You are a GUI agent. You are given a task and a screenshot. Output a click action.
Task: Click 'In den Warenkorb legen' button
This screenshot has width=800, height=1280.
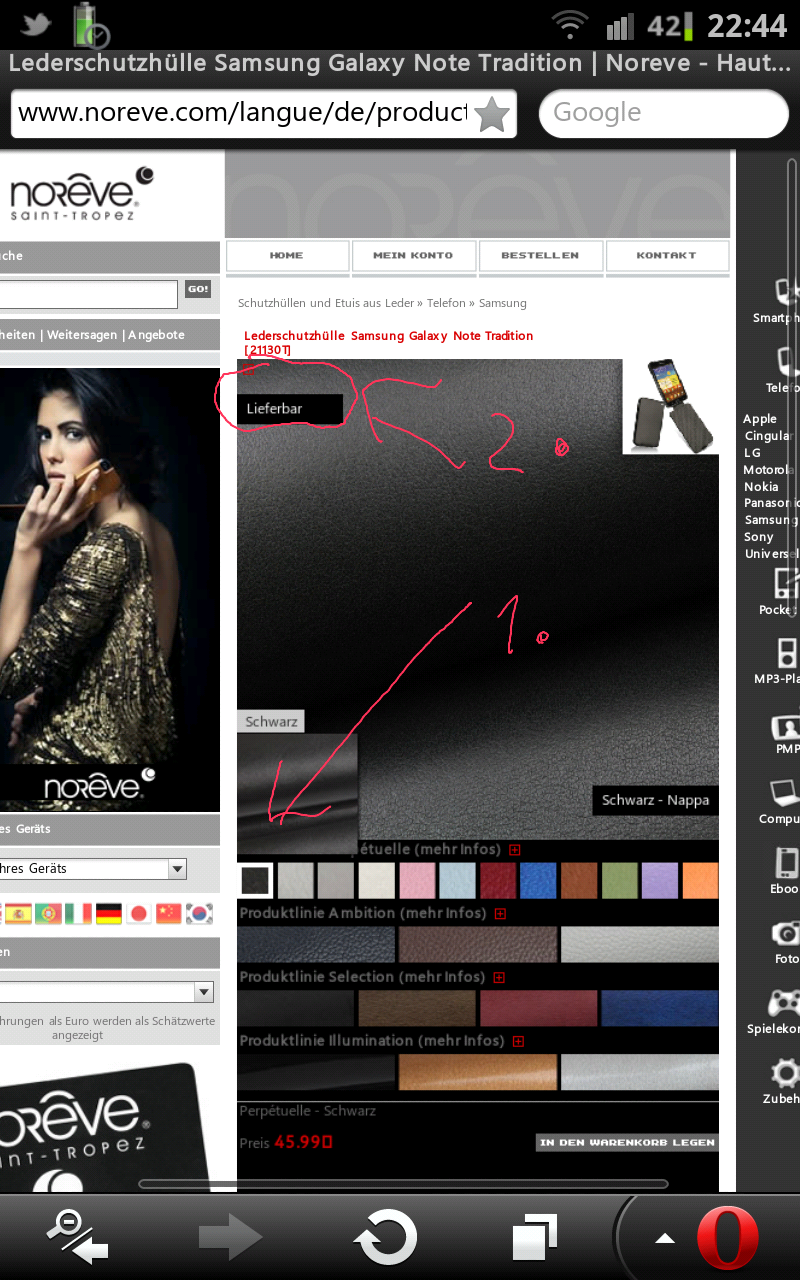point(627,1142)
